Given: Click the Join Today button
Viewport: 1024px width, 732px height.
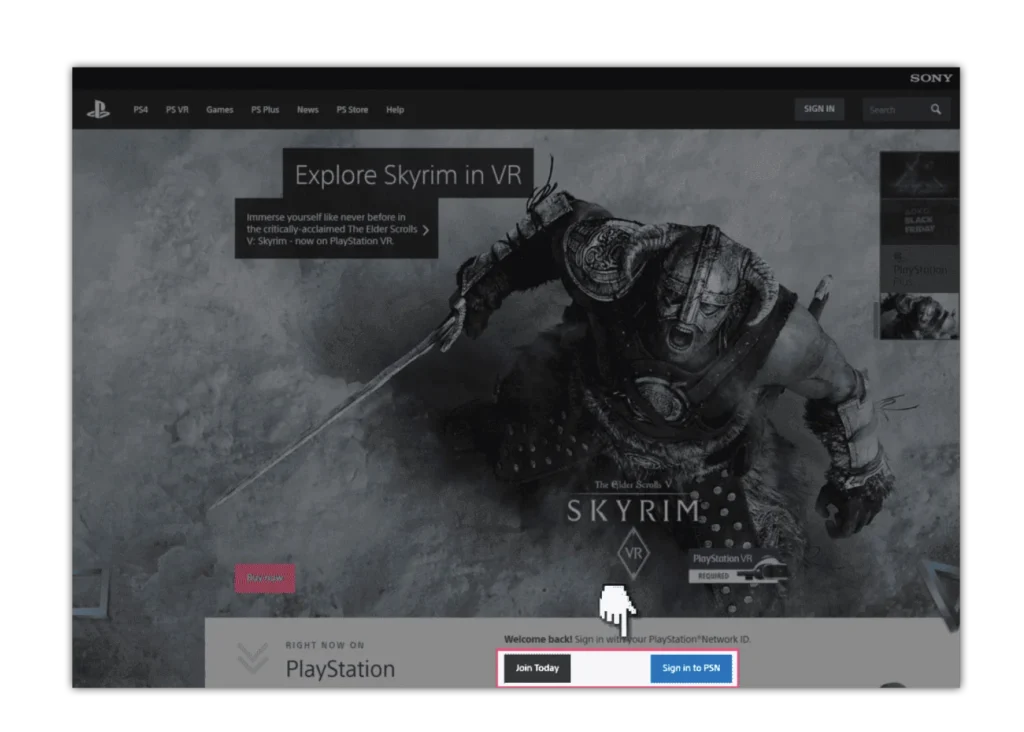Looking at the screenshot, I should (x=537, y=668).
